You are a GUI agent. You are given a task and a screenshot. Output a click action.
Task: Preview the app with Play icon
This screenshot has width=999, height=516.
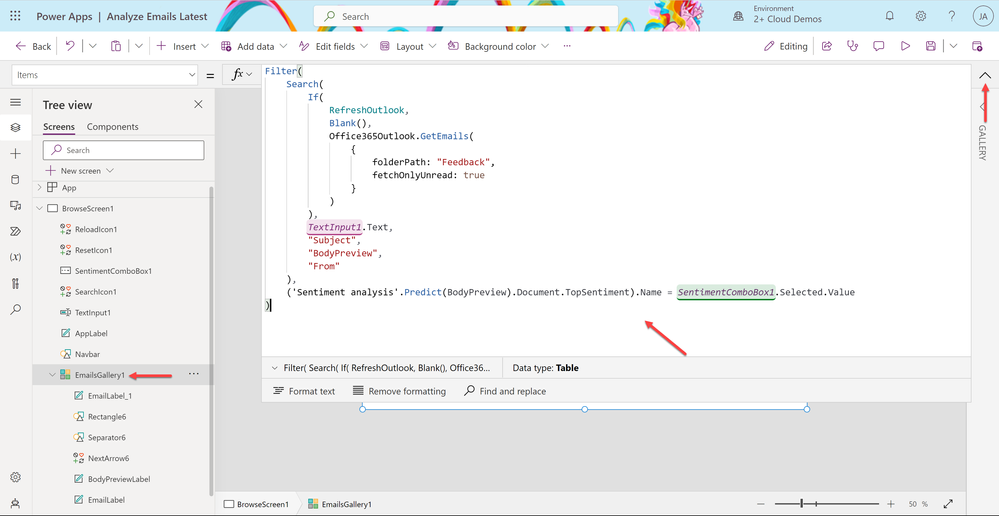click(905, 46)
